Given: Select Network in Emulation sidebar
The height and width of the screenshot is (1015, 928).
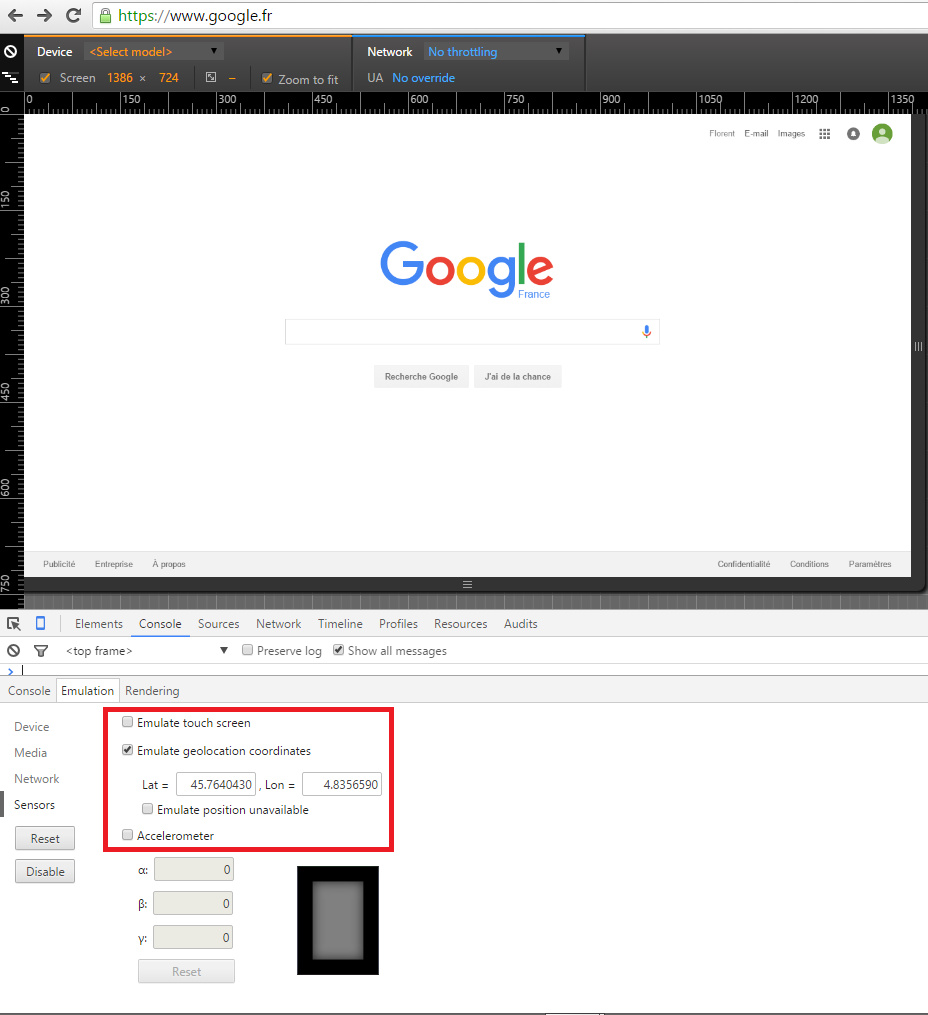Looking at the screenshot, I should (x=36, y=779).
